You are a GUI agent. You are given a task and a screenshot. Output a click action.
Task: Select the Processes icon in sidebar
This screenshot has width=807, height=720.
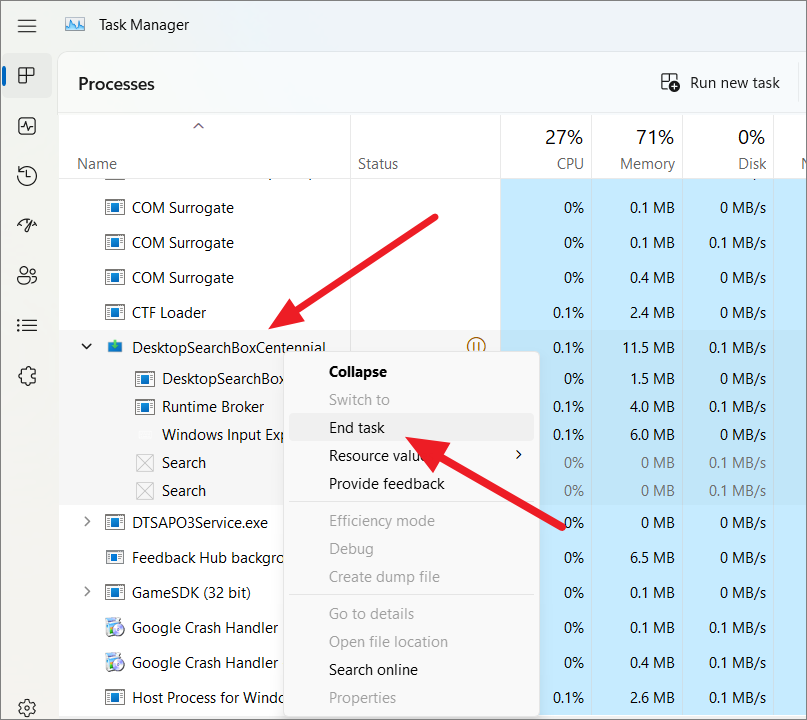tap(27, 76)
